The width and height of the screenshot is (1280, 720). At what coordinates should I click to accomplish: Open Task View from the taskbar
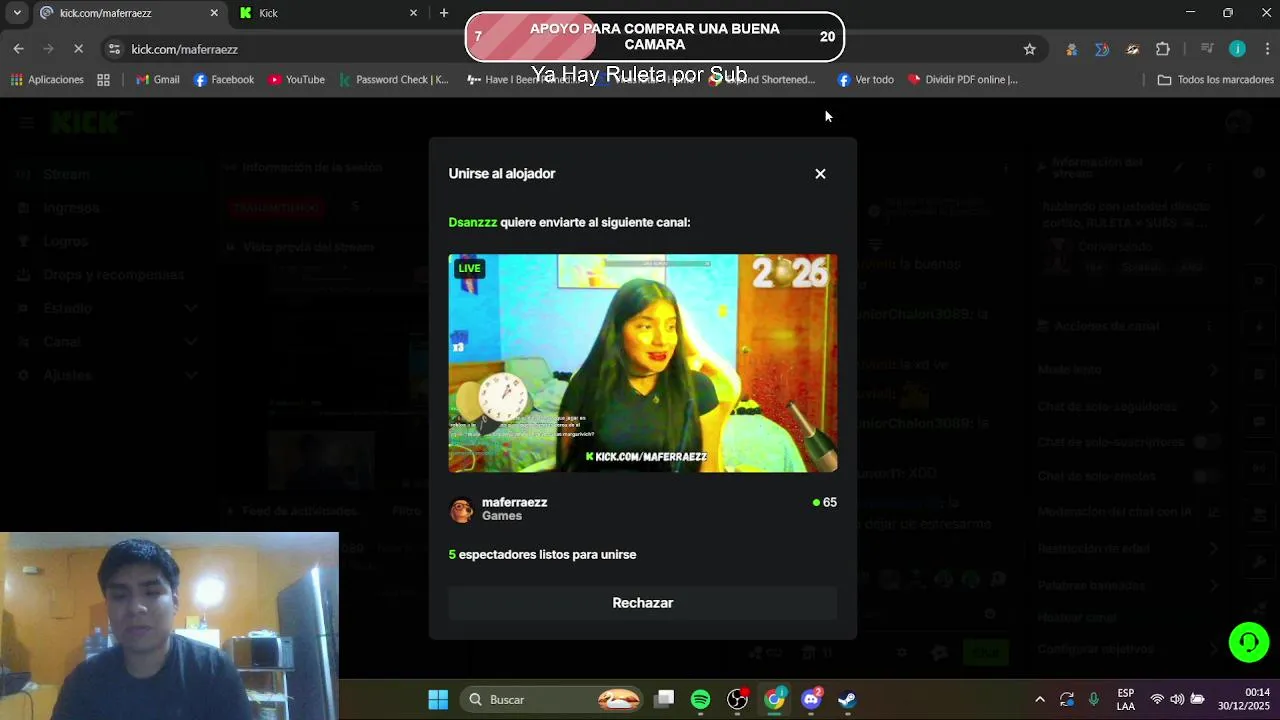(665, 699)
